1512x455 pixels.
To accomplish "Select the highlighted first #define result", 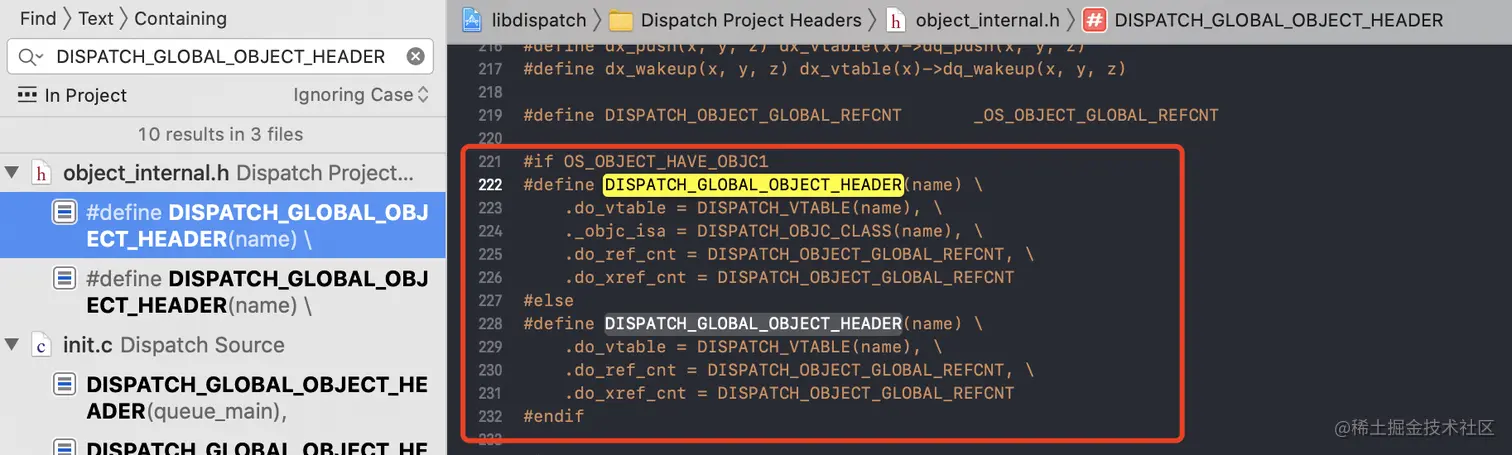I will coord(223,225).
